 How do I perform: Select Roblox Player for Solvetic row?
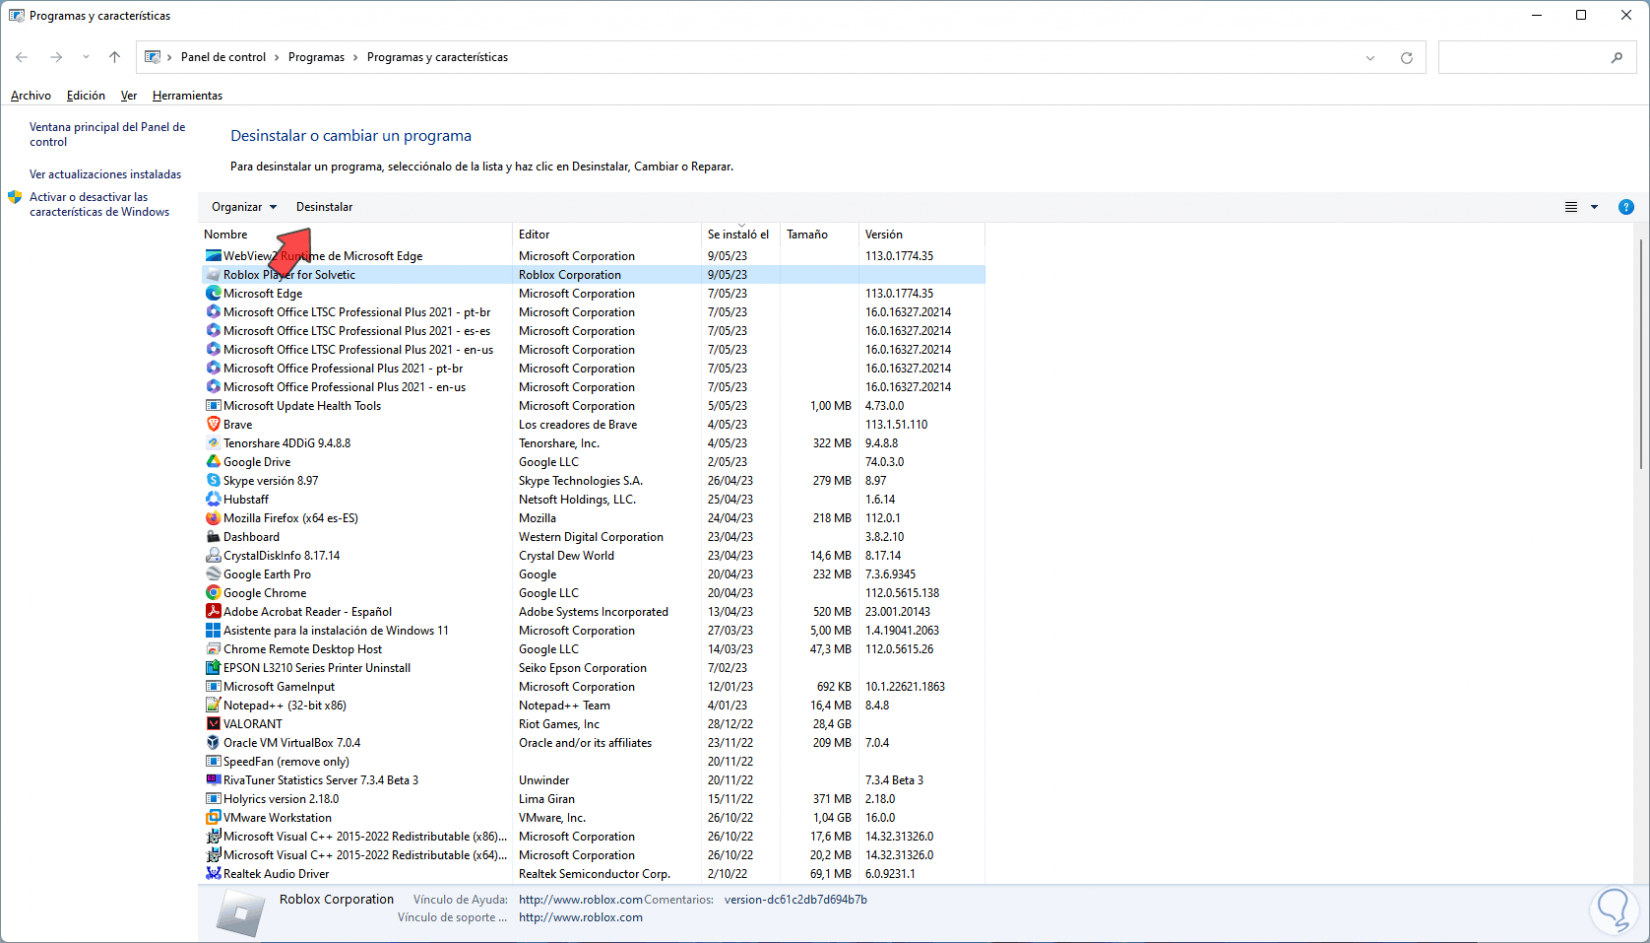[x=593, y=275]
